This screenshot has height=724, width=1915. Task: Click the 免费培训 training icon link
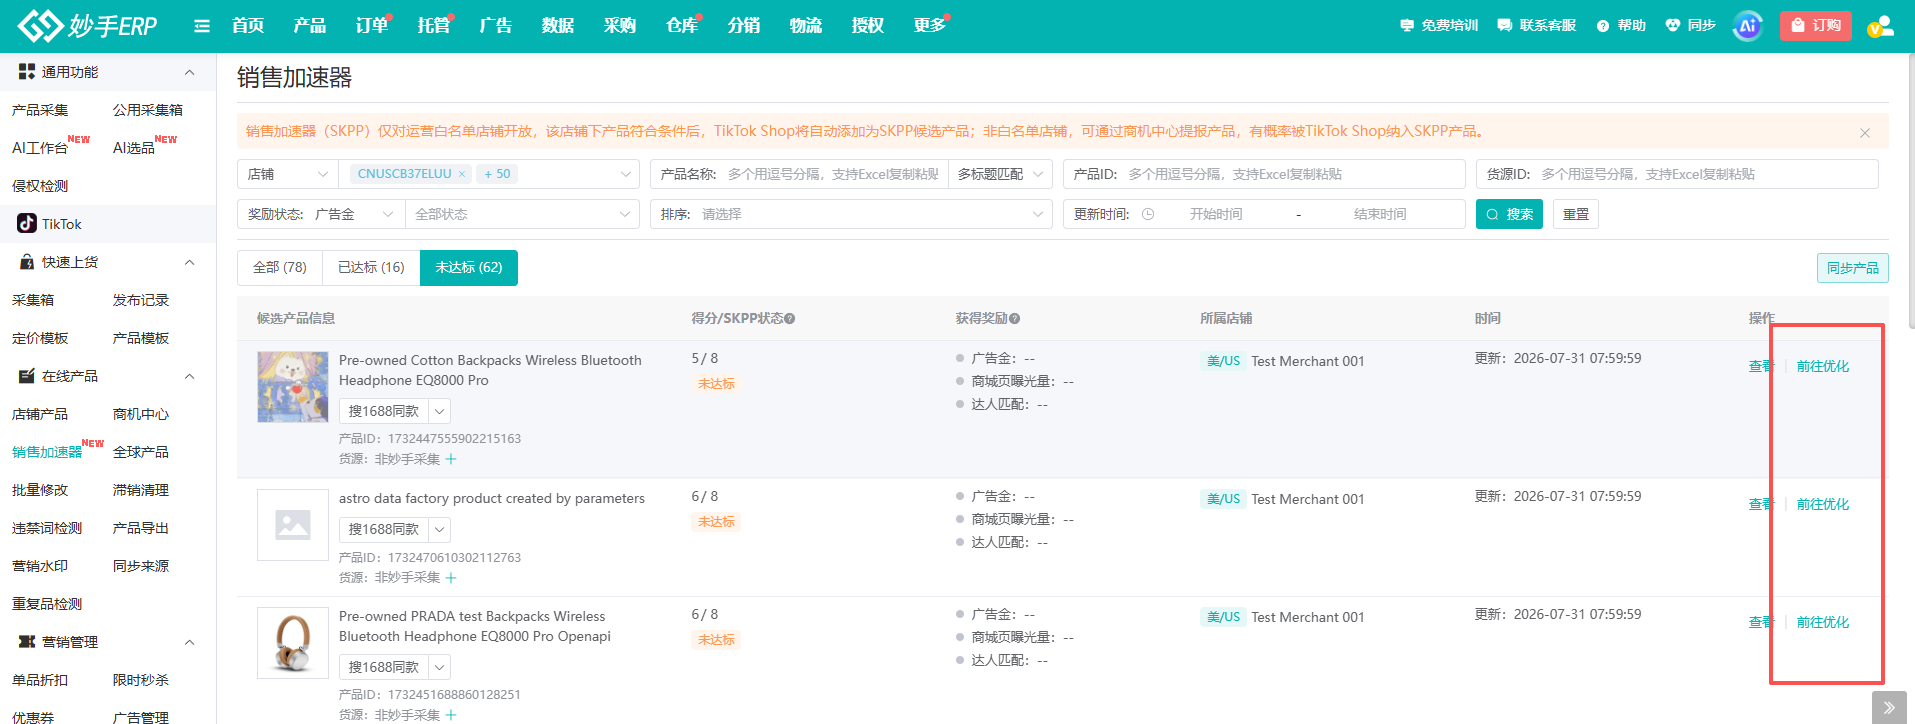(x=1439, y=26)
